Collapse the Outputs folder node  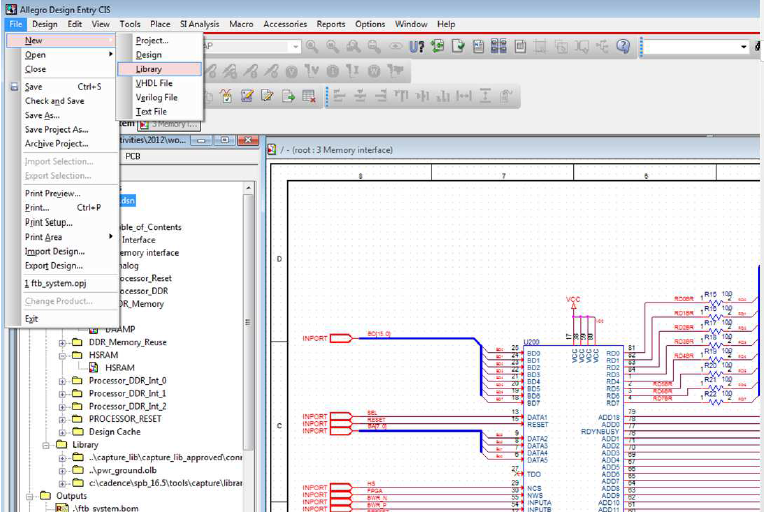click(x=30, y=496)
